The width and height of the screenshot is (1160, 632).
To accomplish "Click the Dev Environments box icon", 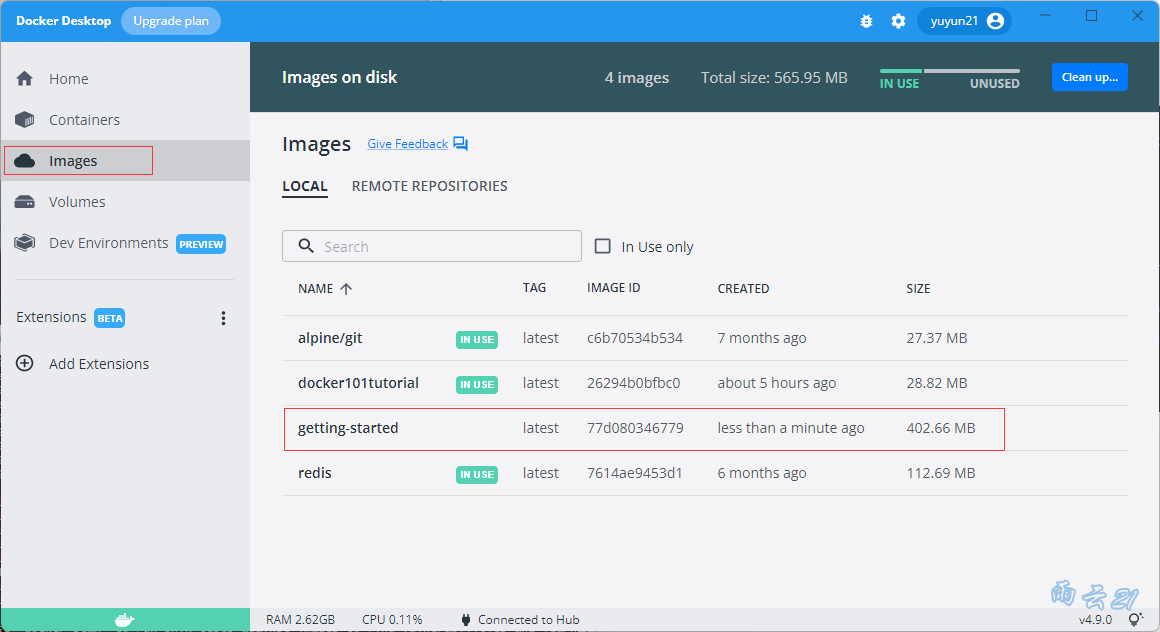I will [x=24, y=243].
